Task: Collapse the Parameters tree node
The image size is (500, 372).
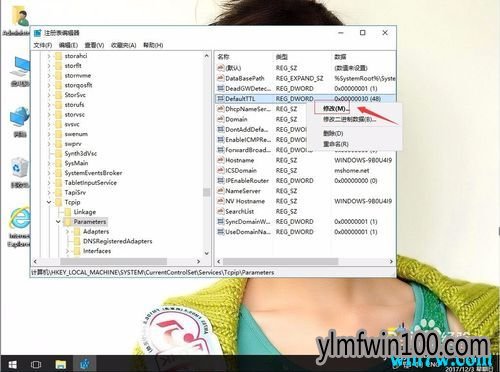Action: click(58, 222)
